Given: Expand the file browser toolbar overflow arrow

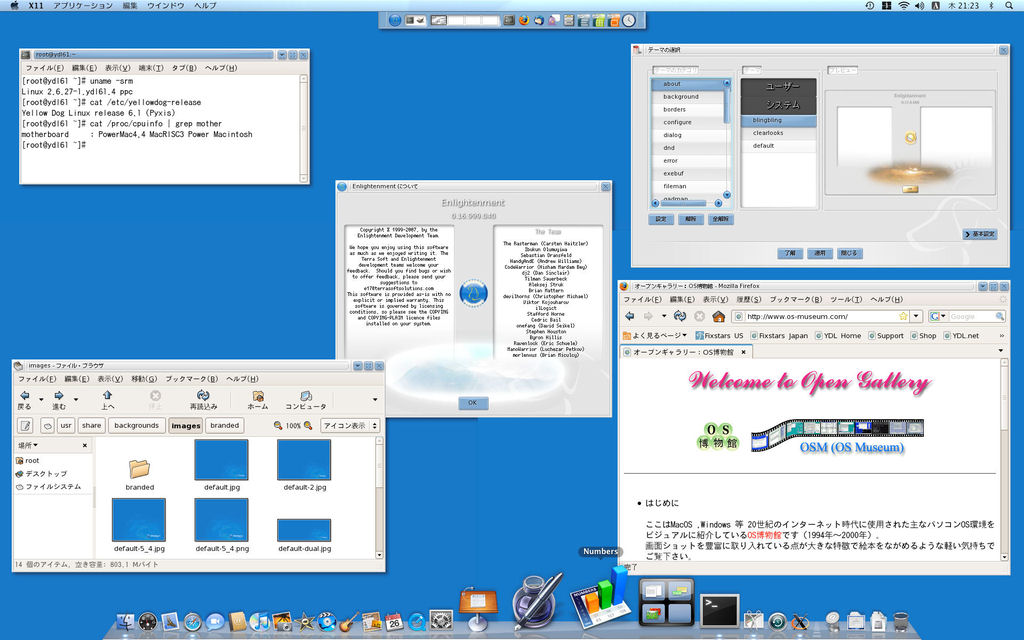Looking at the screenshot, I should coord(375,399).
